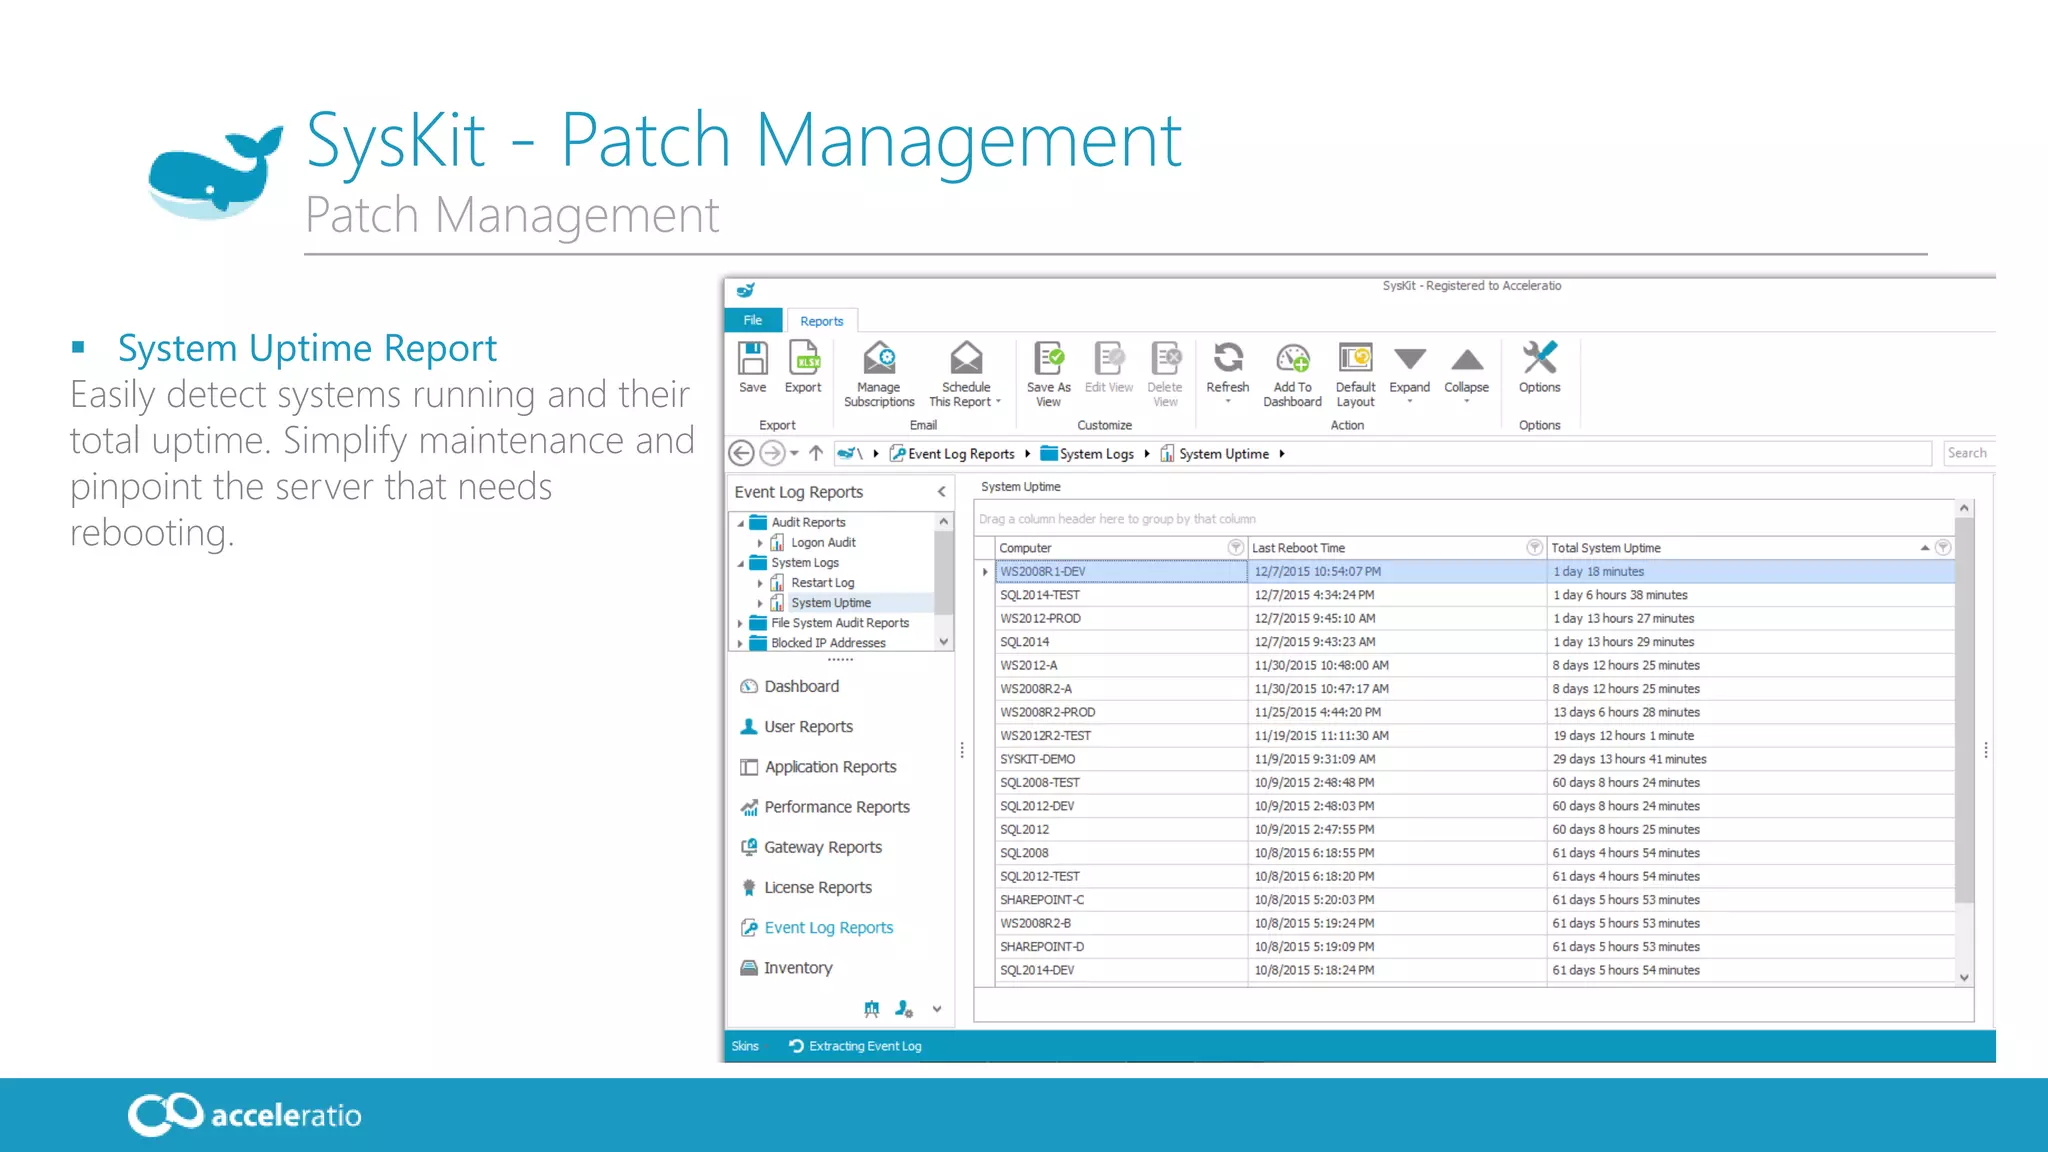Open the navigation history dropdown arrow
This screenshot has height=1152, width=2048.
pos(794,454)
